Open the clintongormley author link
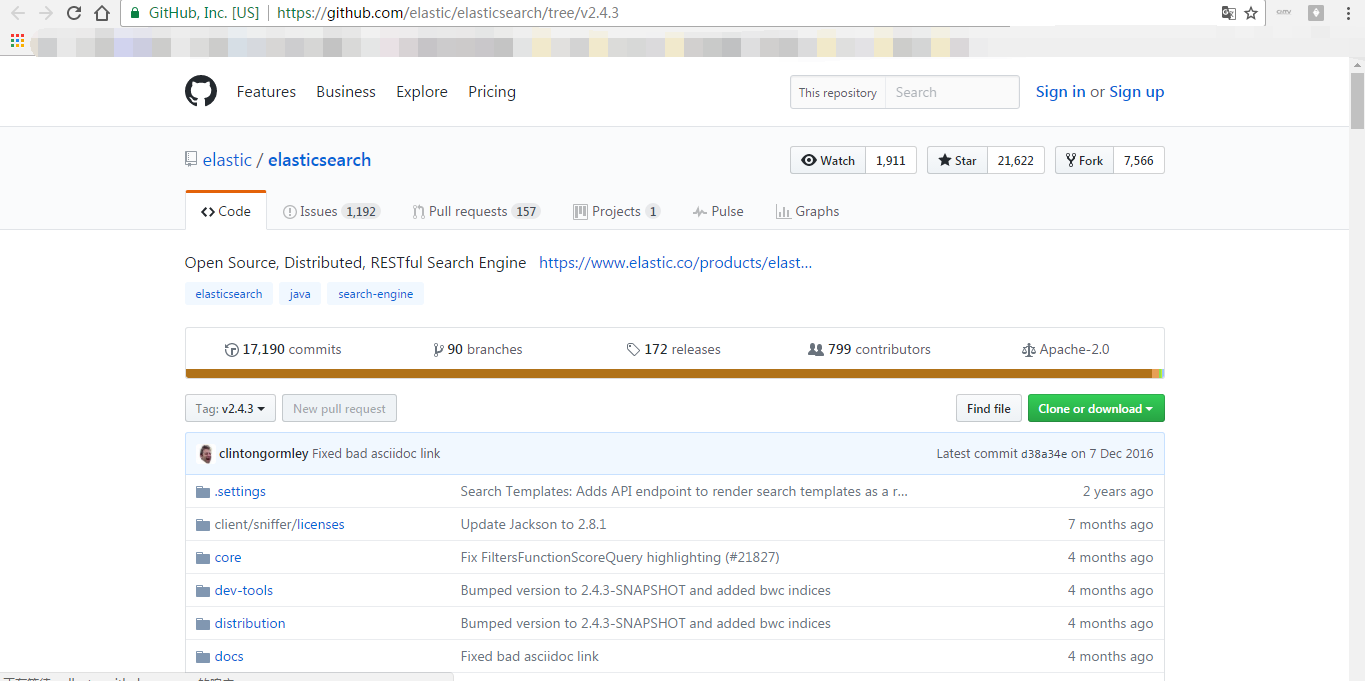1365x681 pixels. tap(264, 454)
